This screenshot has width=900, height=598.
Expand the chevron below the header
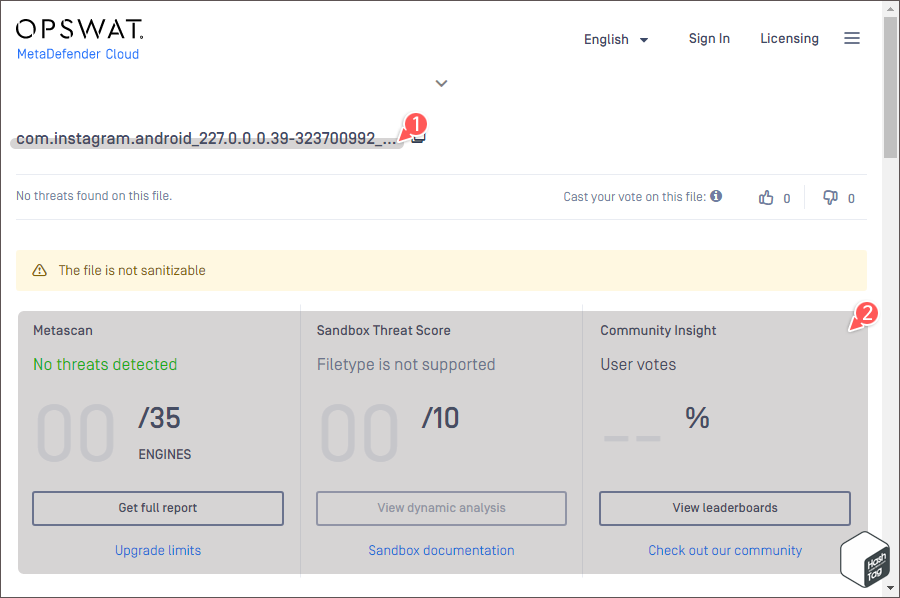(x=441, y=83)
